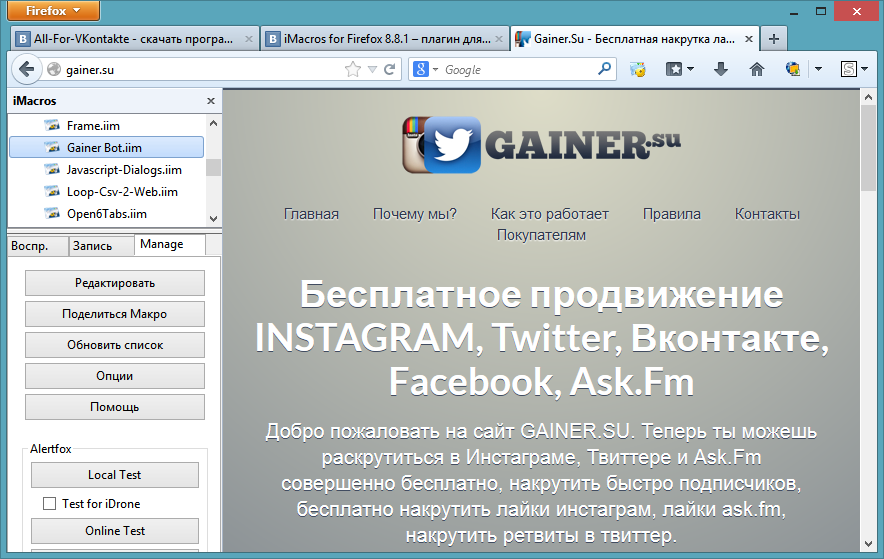The image size is (884, 559).
Task: Open the Помощь button
Action: point(114,407)
